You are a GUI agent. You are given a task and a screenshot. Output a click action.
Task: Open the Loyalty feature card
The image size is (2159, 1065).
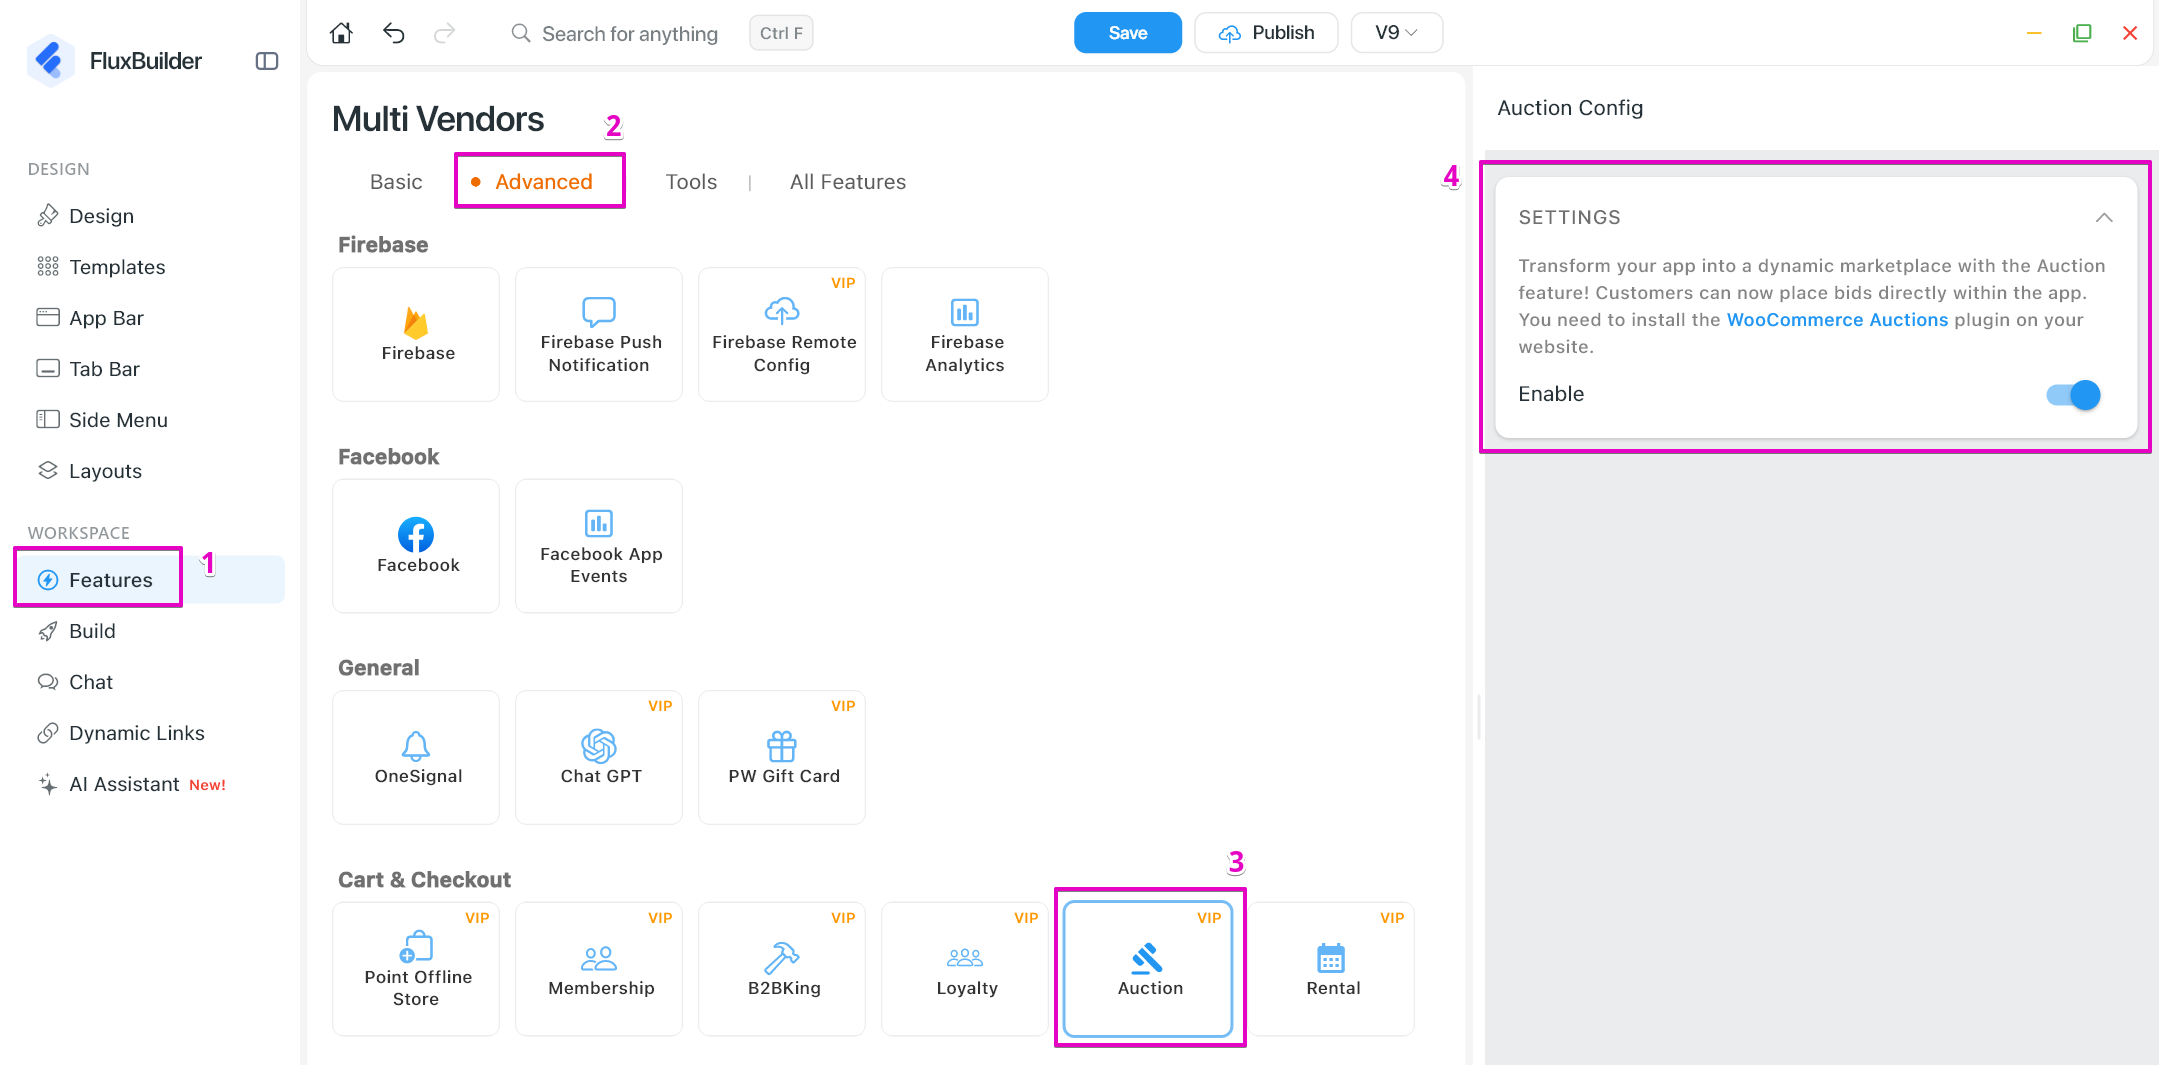965,969
